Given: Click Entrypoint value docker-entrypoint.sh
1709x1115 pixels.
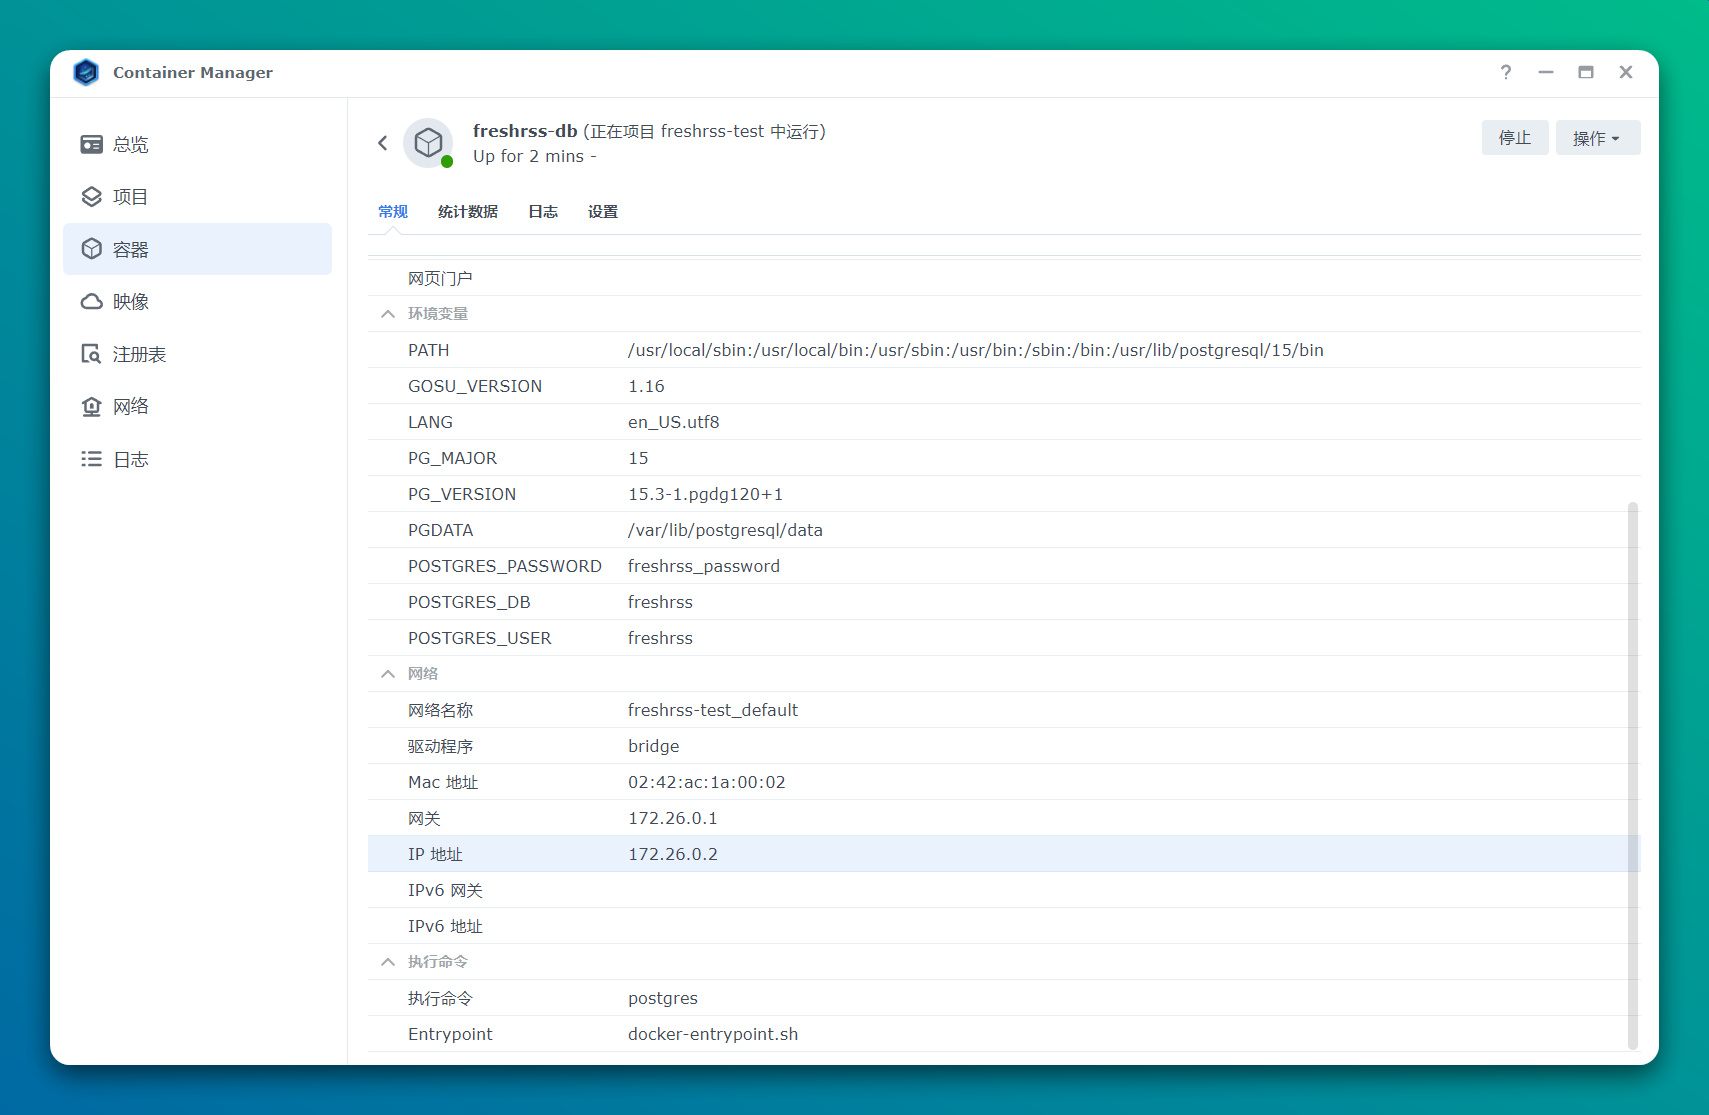Looking at the screenshot, I should [x=713, y=1034].
